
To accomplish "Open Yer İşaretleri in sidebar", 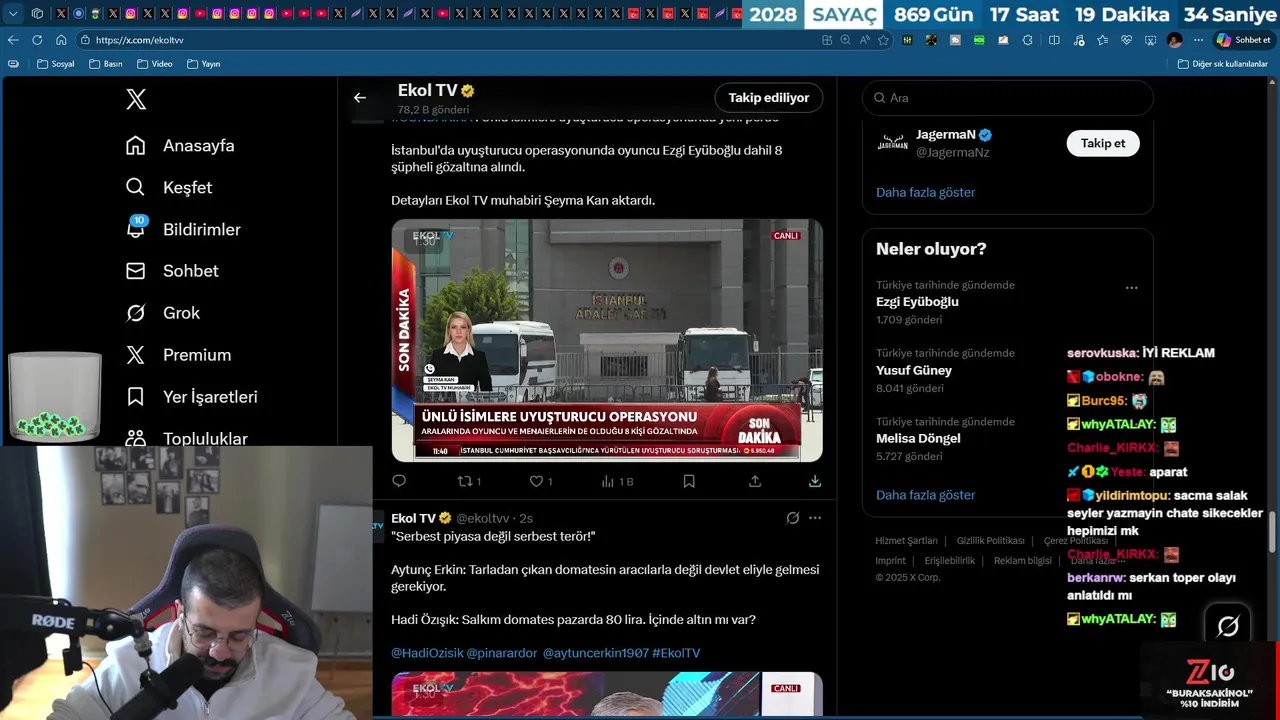I will pyautogui.click(x=192, y=397).
